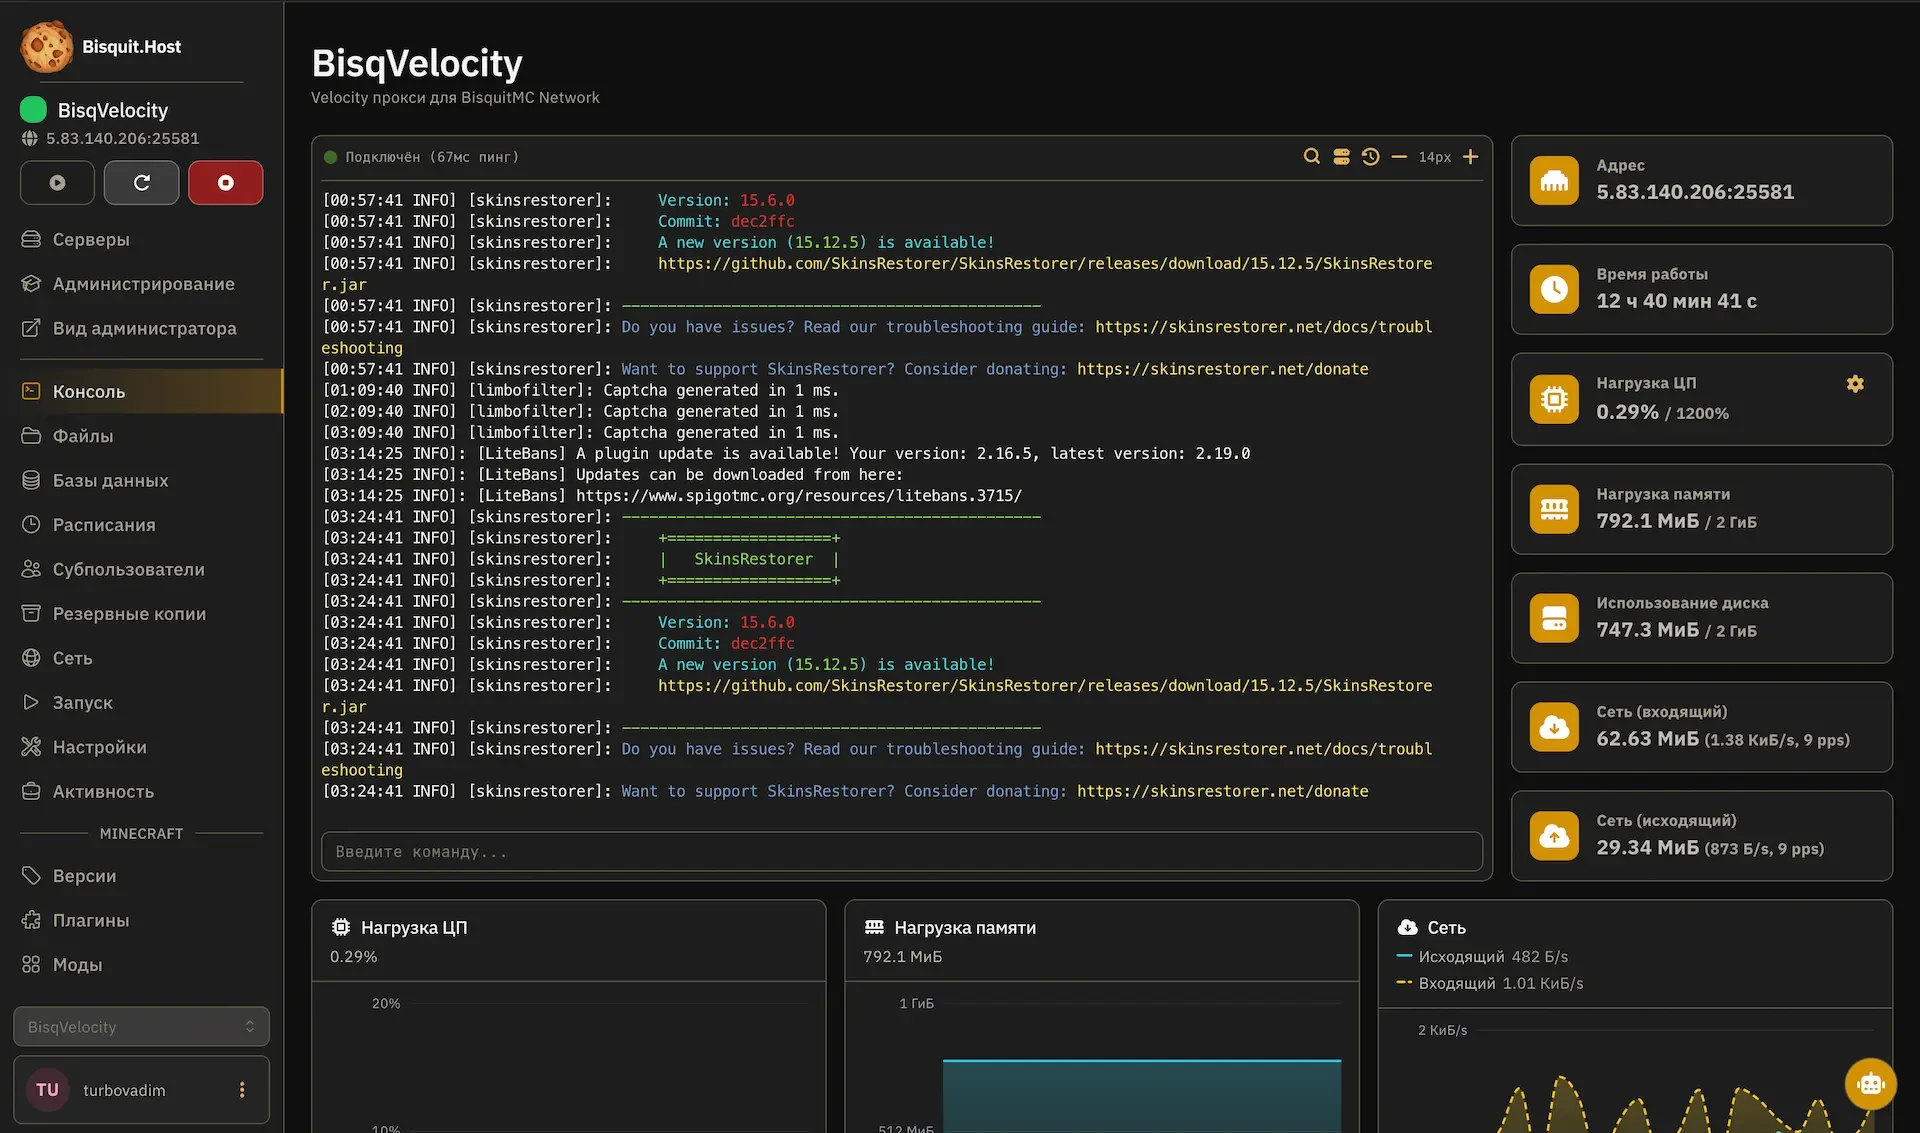
Task: Open console command history clock icon
Action: coord(1370,157)
